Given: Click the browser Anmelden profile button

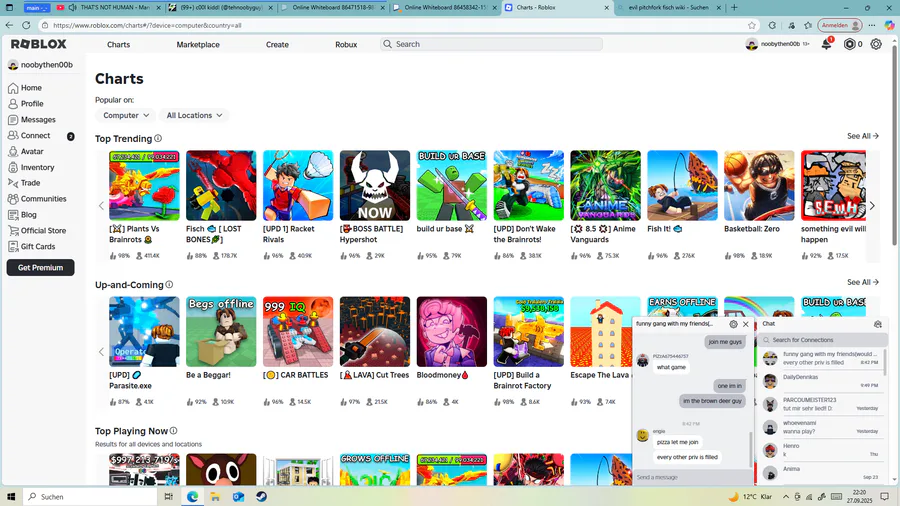Looking at the screenshot, I should coord(840,25).
